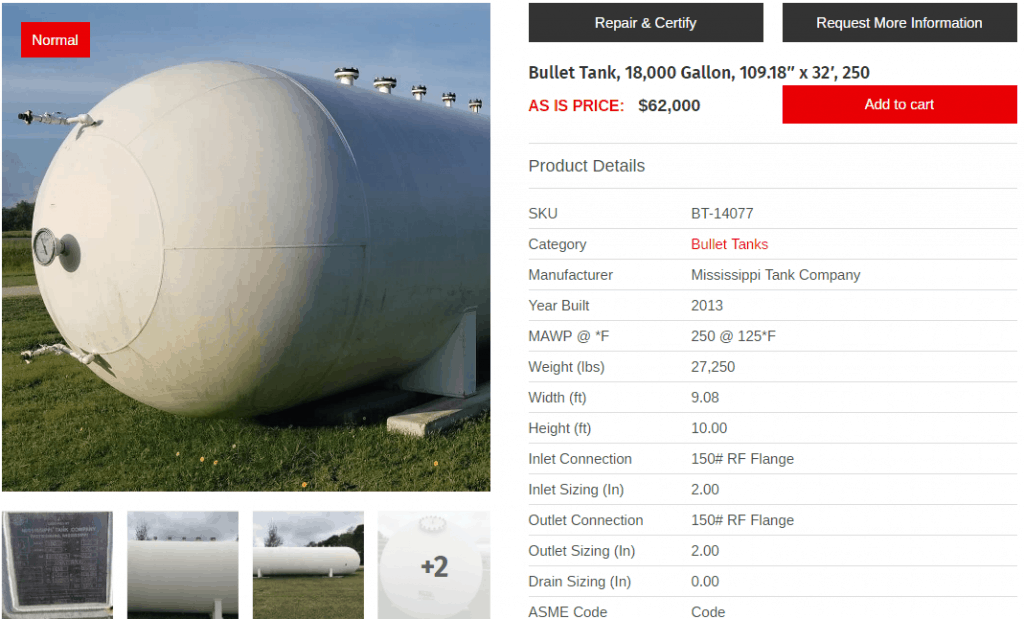Add the bullet tank to cart

tap(899, 104)
